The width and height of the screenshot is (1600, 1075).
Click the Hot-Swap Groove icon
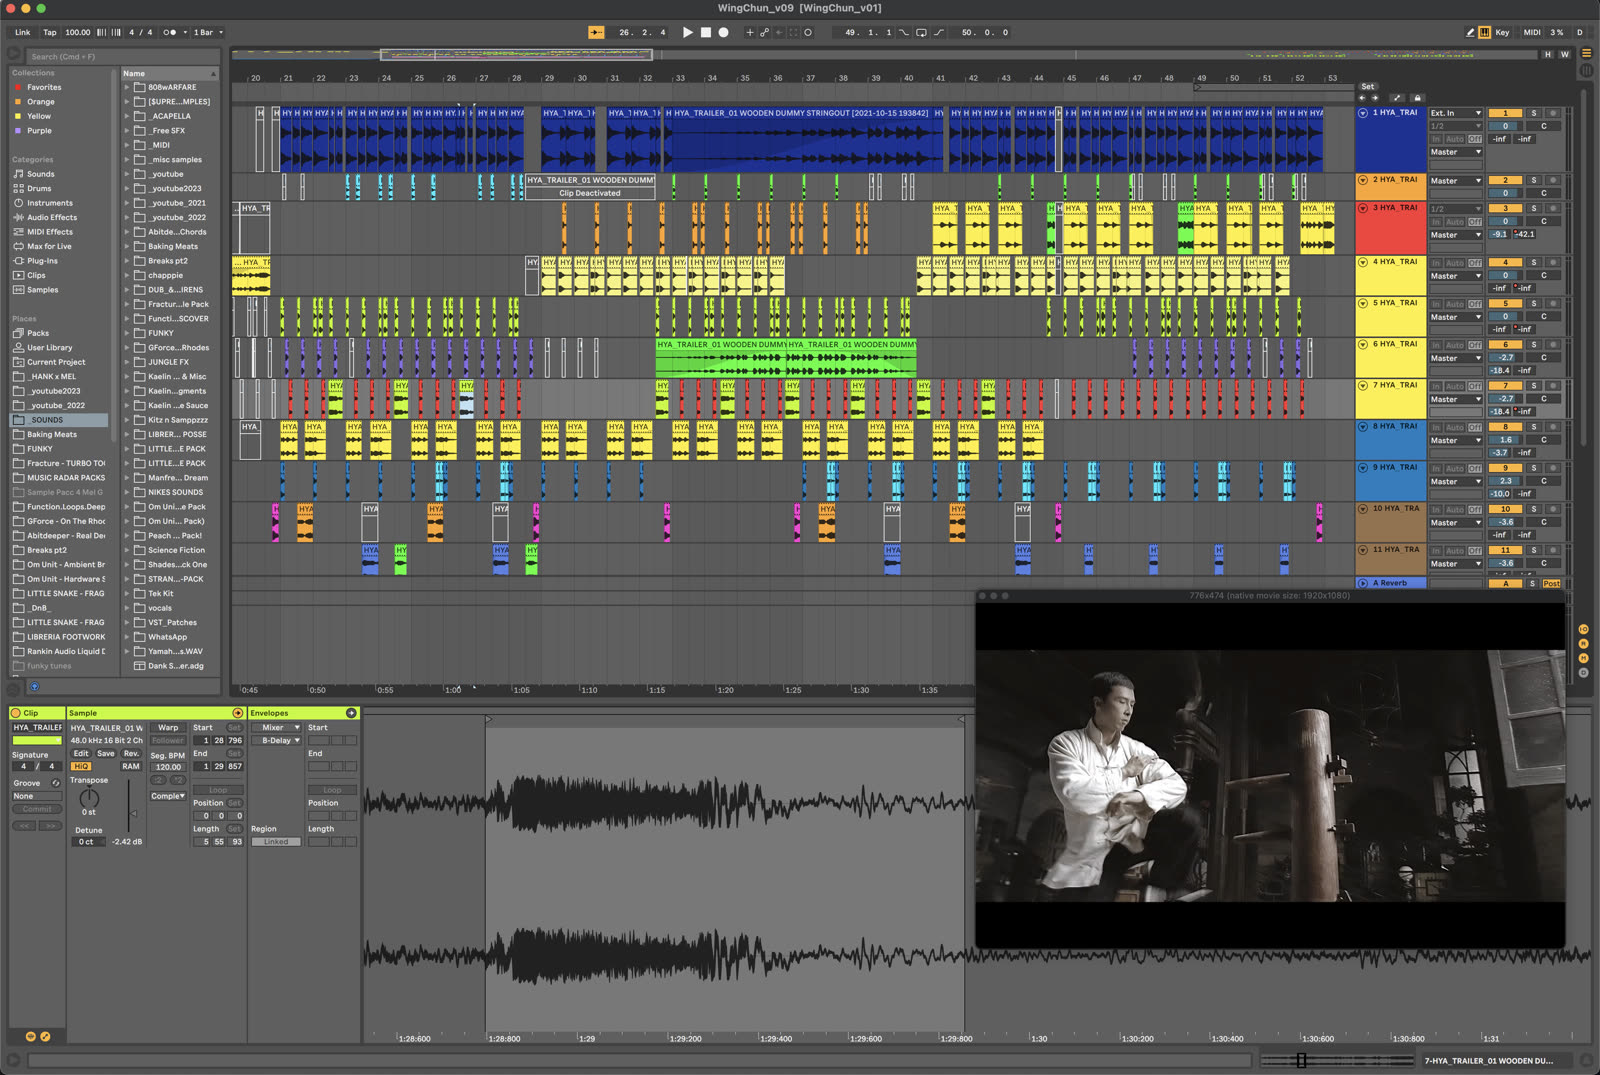(x=56, y=783)
